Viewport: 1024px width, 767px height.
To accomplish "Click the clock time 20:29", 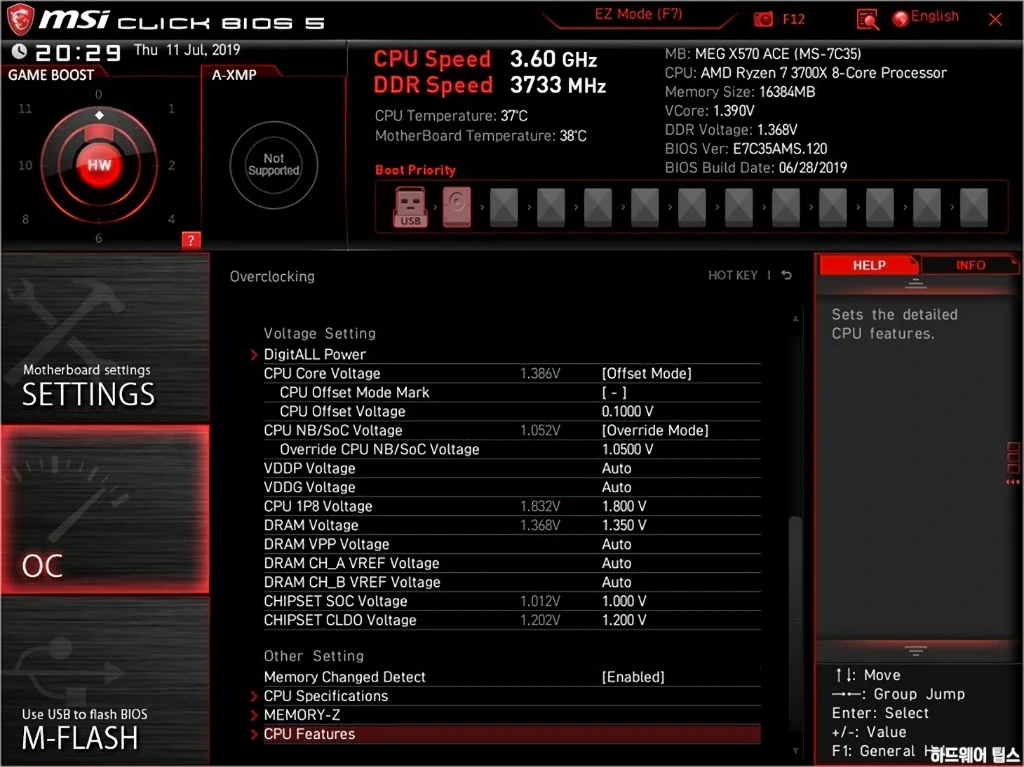I will point(78,52).
